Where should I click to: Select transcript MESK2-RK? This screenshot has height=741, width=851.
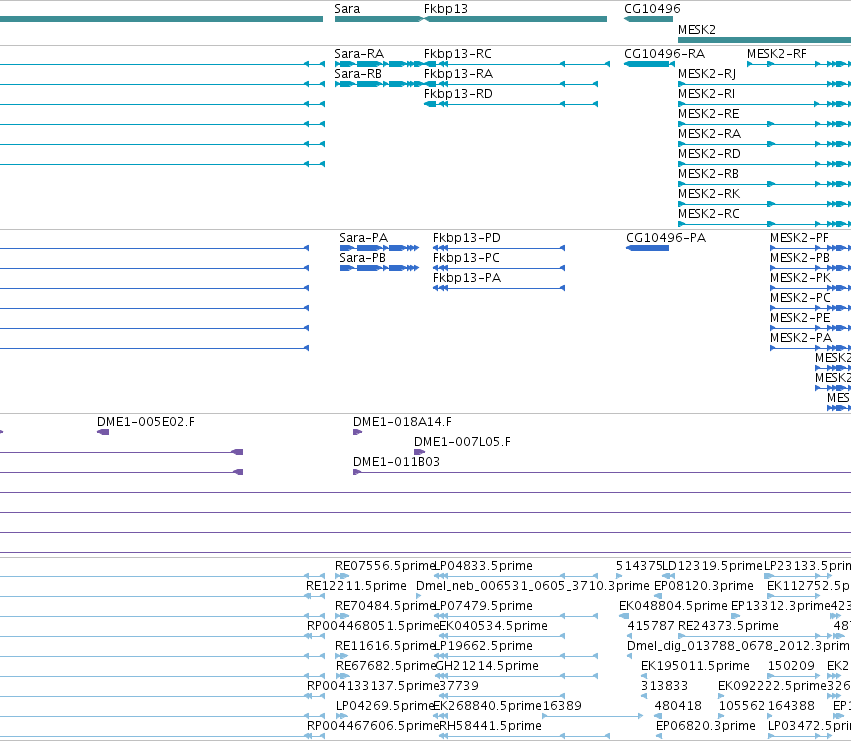point(764,204)
